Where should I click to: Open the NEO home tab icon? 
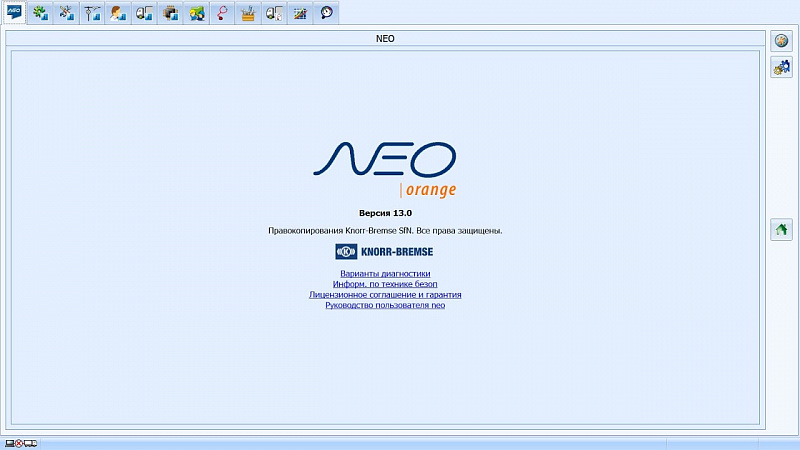click(x=14, y=12)
